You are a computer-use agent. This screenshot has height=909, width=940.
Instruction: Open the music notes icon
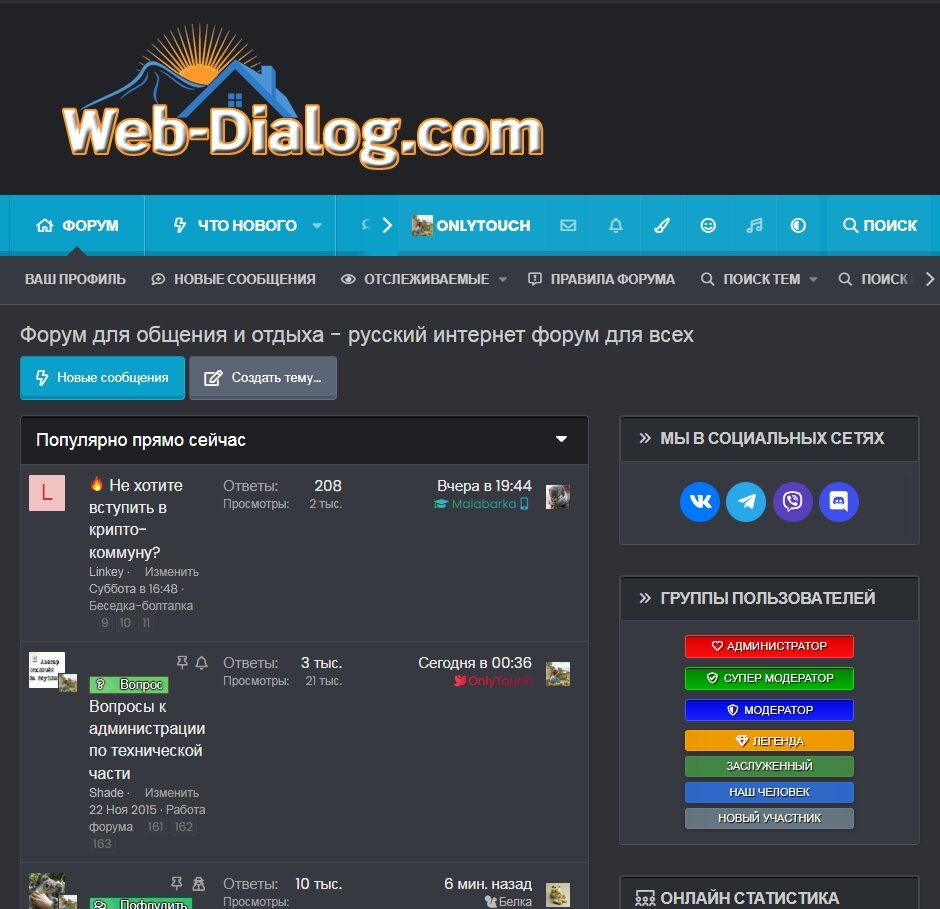click(754, 225)
